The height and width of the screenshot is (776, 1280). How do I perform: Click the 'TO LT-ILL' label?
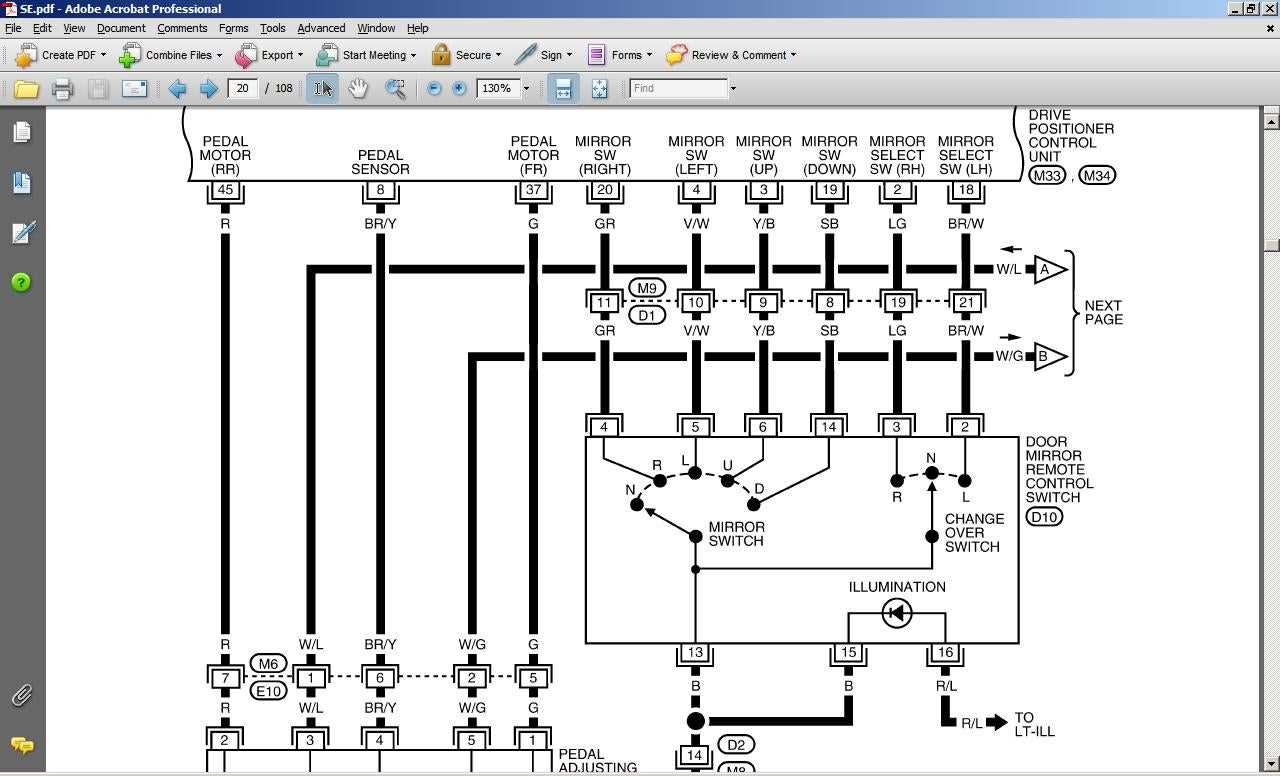pos(1034,725)
